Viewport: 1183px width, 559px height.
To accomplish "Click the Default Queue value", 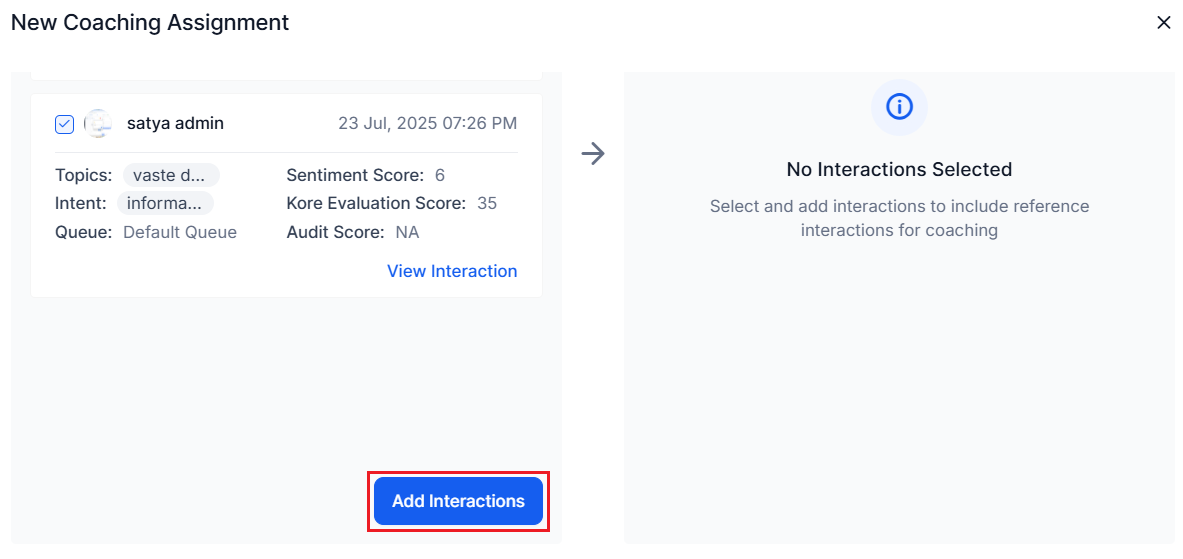I will (180, 232).
